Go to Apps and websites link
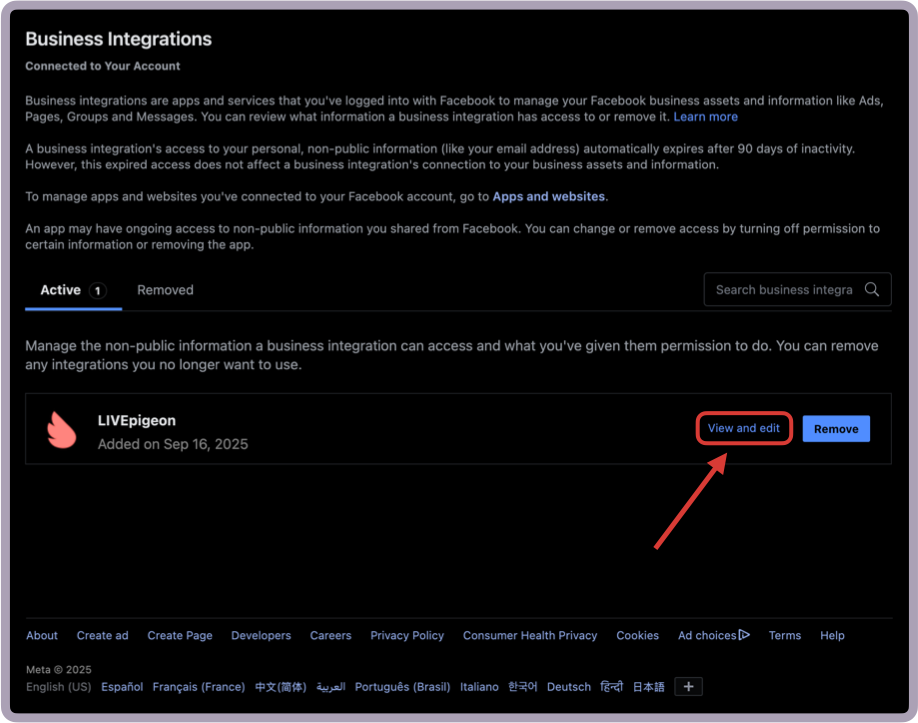 coord(549,196)
